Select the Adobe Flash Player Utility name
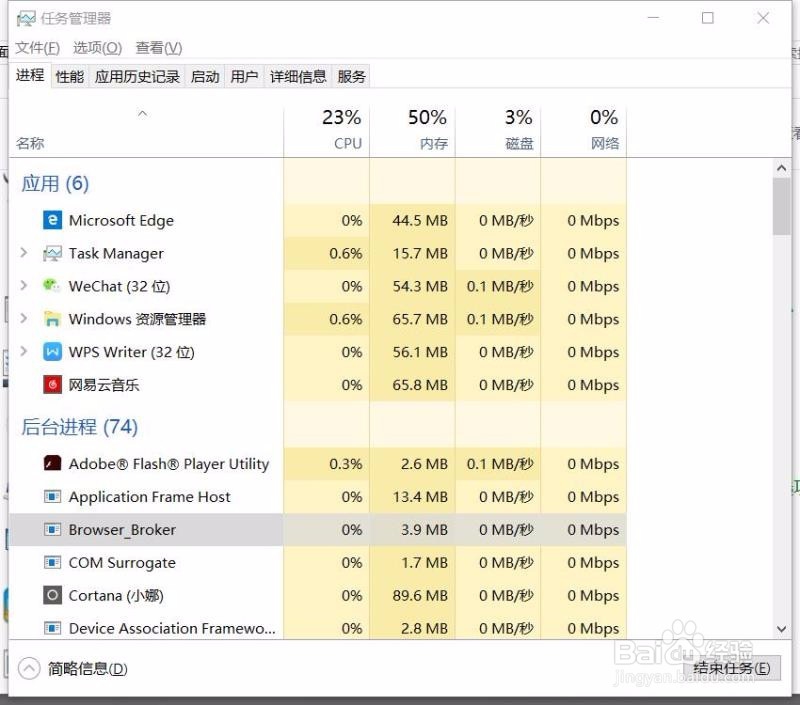The height and width of the screenshot is (705, 800). [x=169, y=464]
